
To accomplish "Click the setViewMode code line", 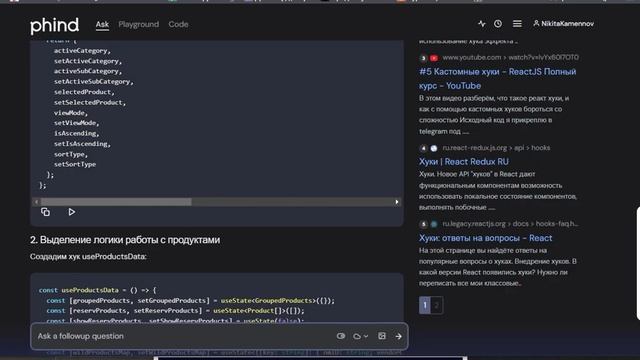I will (76, 123).
